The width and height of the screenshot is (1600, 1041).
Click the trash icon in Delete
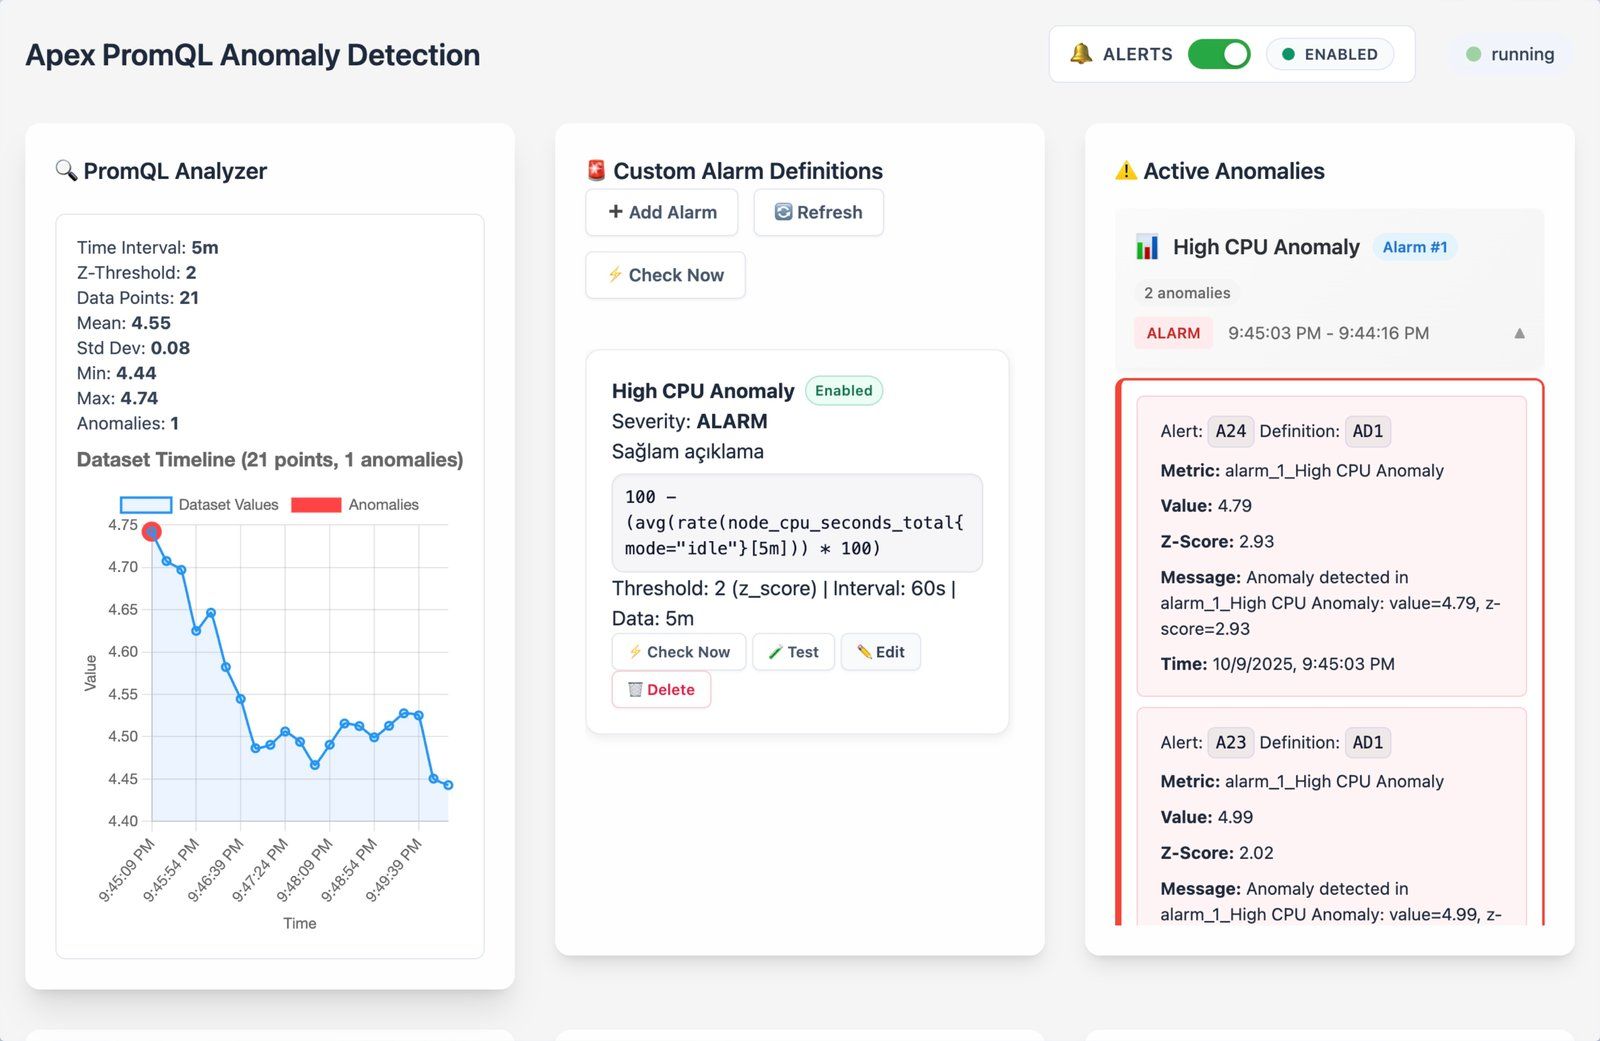[635, 690]
